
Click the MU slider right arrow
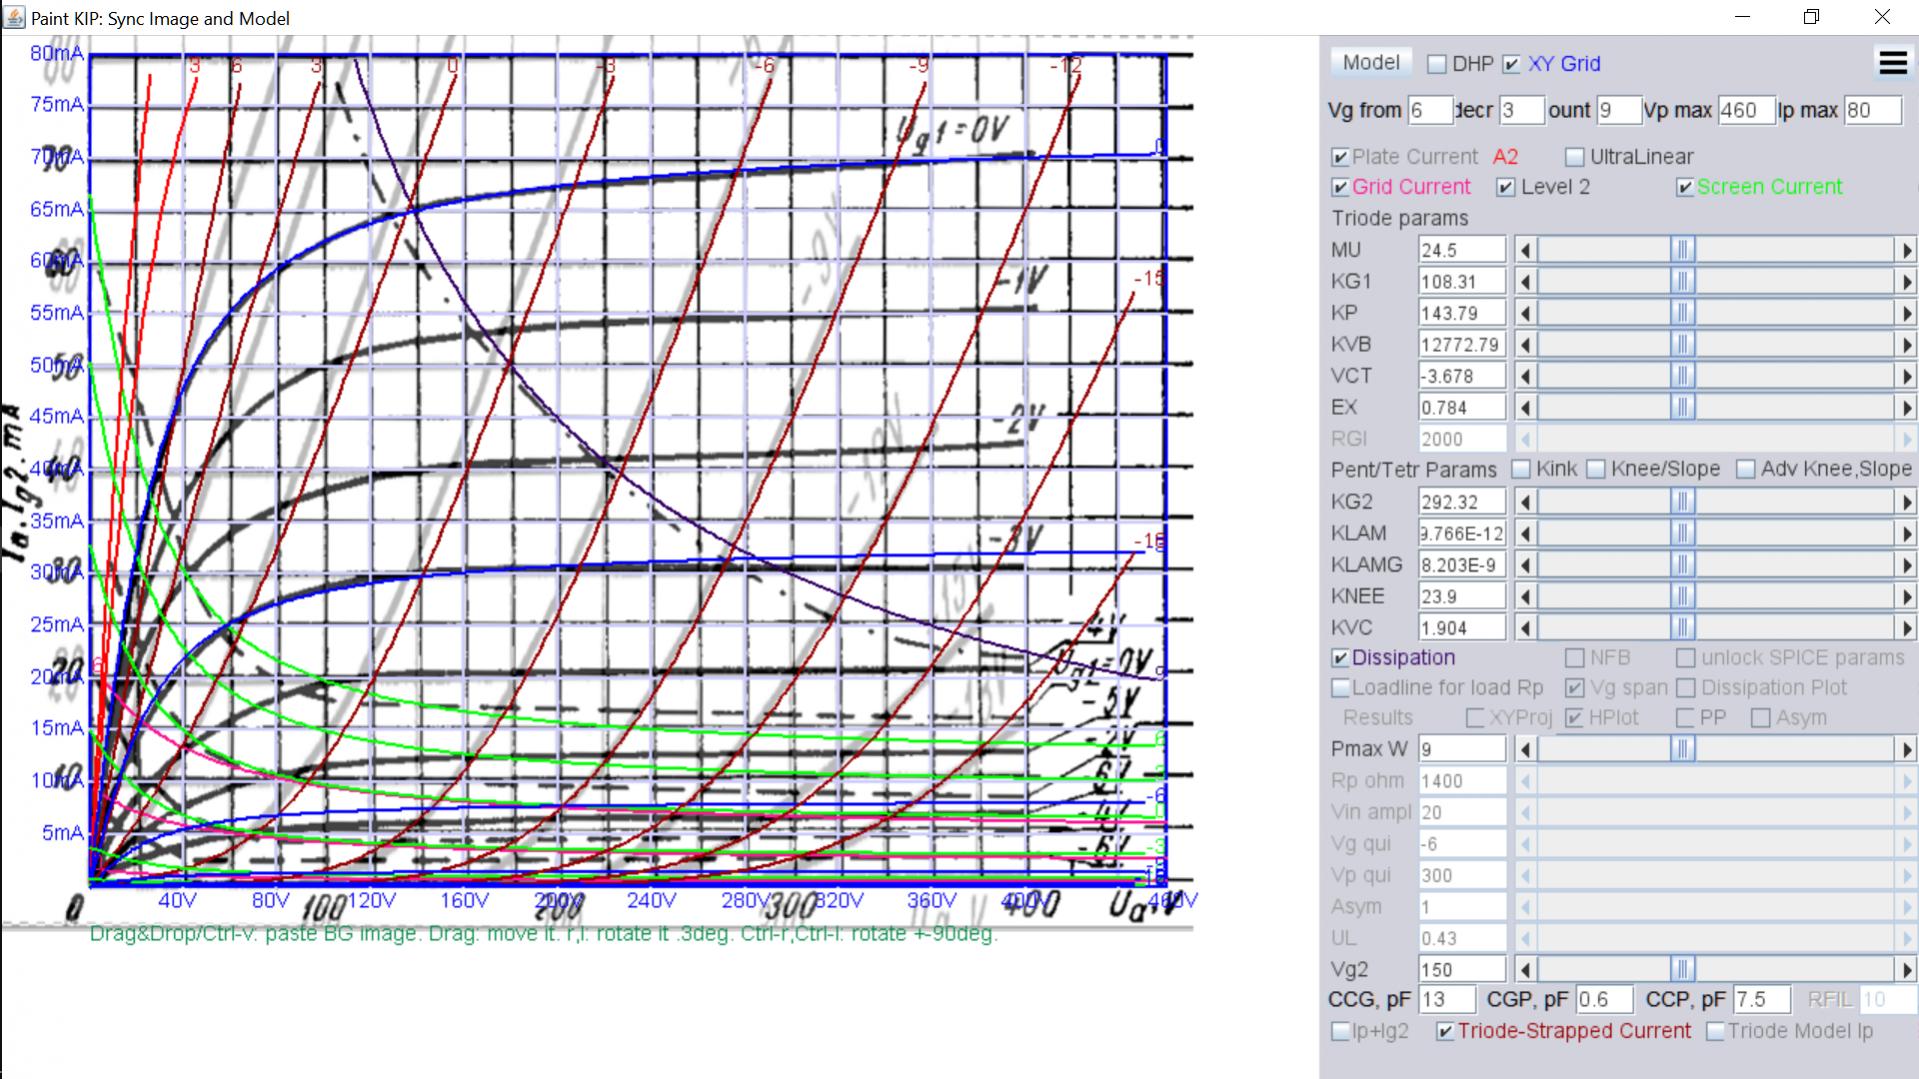[x=1906, y=250]
